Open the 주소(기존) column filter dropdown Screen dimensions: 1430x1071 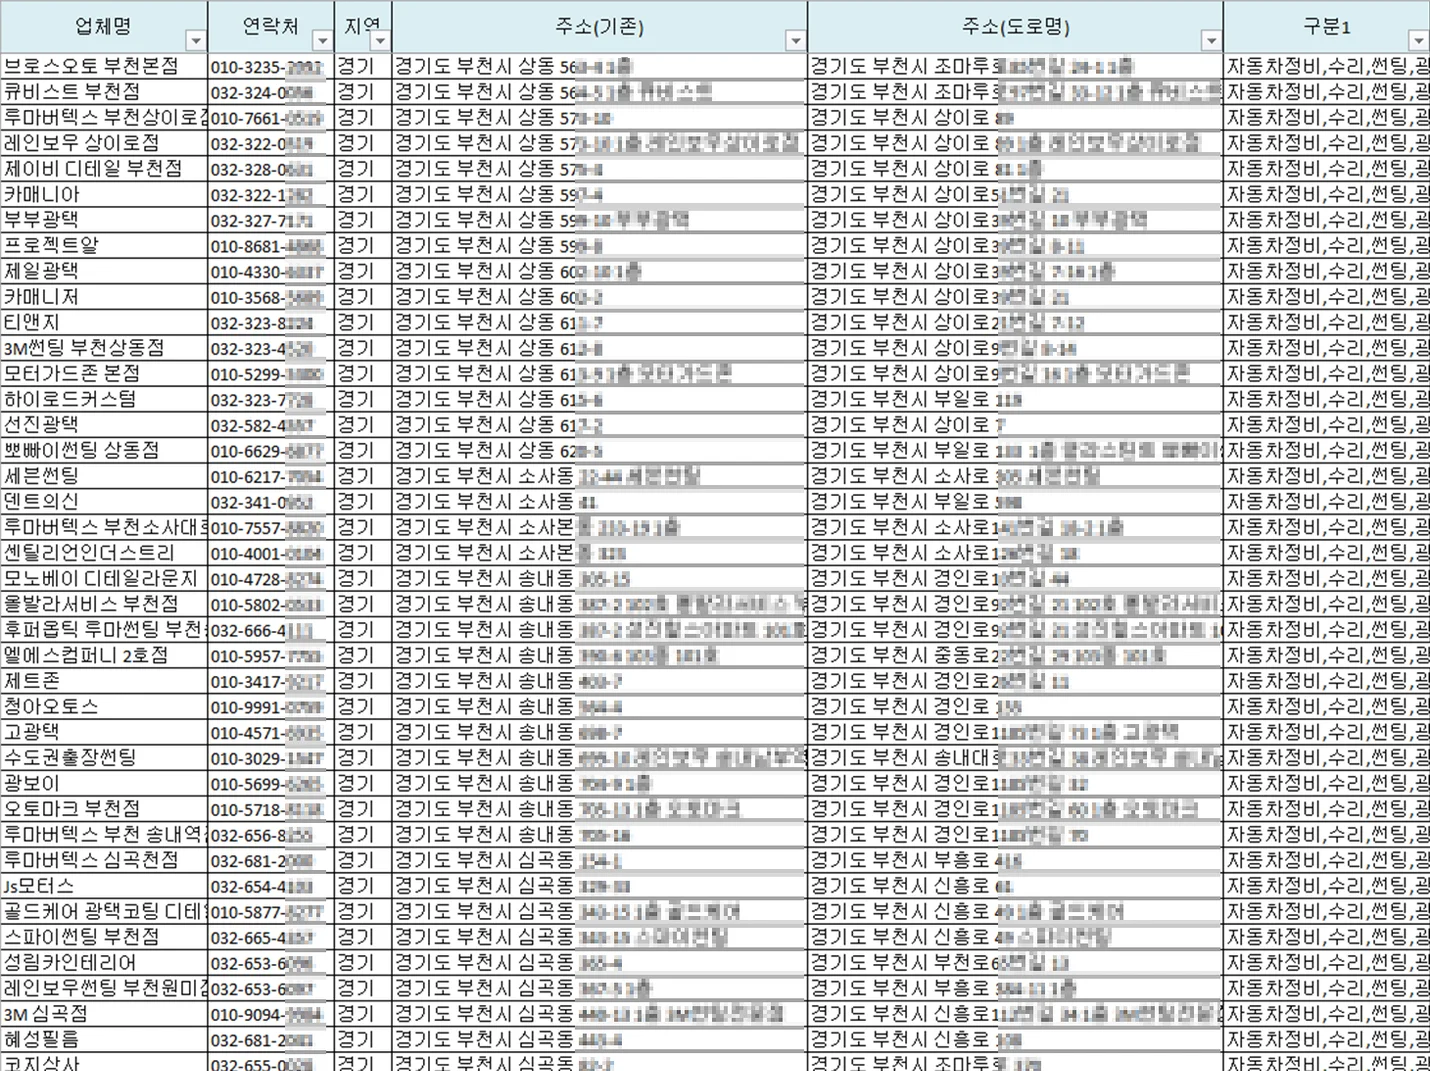point(795,41)
